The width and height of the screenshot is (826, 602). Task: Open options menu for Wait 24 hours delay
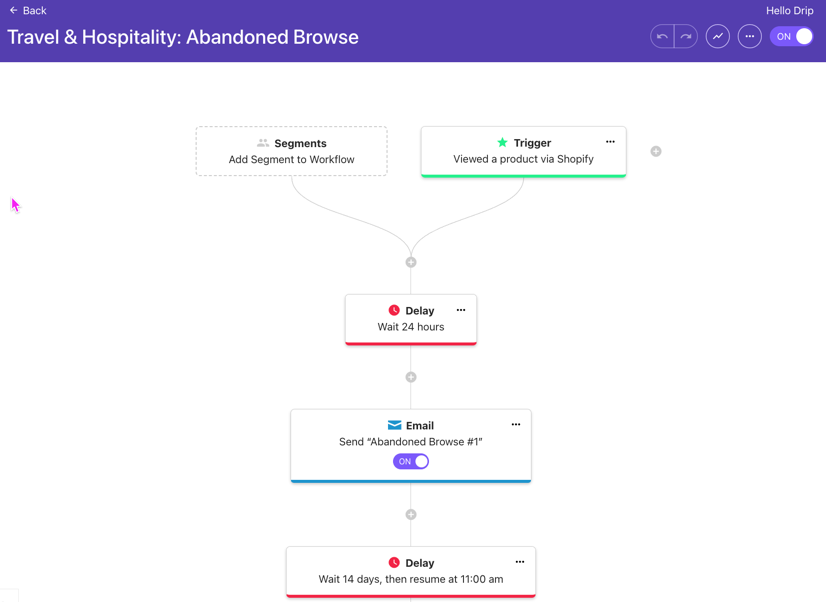[x=461, y=310]
